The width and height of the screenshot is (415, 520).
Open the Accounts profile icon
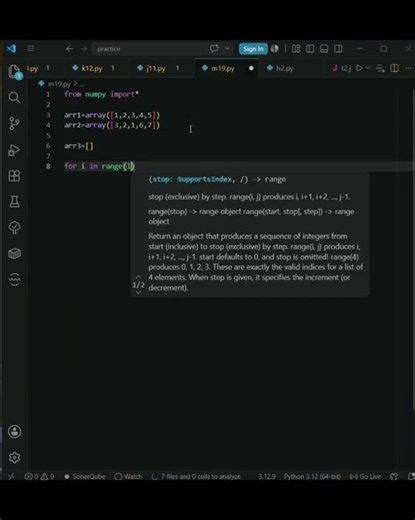pyautogui.click(x=14, y=432)
